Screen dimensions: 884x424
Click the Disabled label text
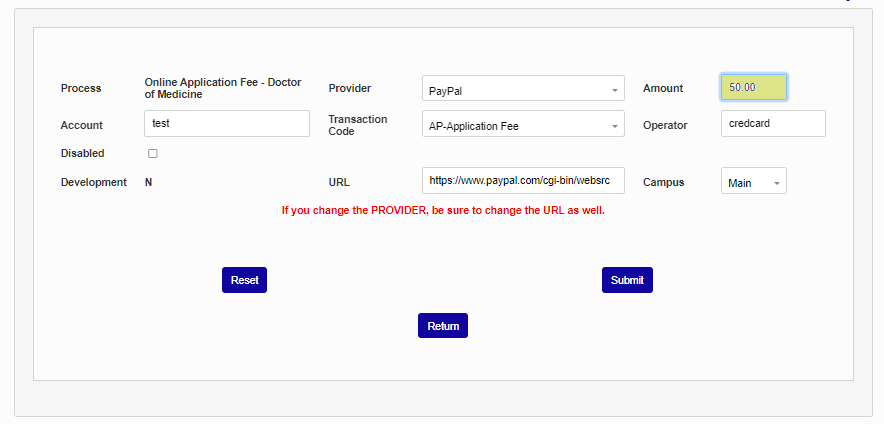pos(83,154)
